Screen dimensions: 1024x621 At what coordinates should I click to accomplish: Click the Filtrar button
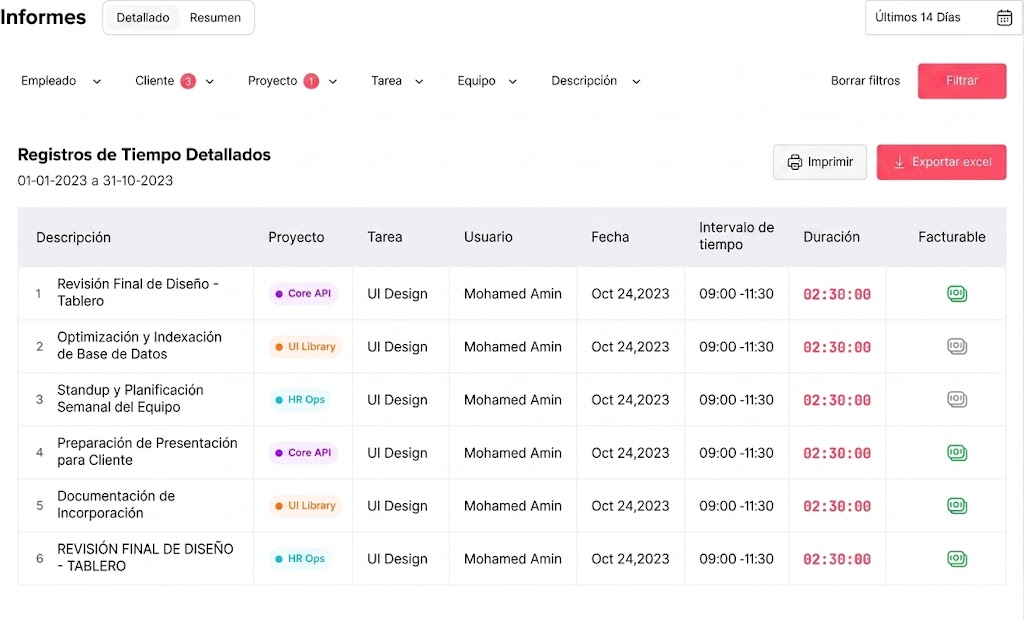(962, 81)
